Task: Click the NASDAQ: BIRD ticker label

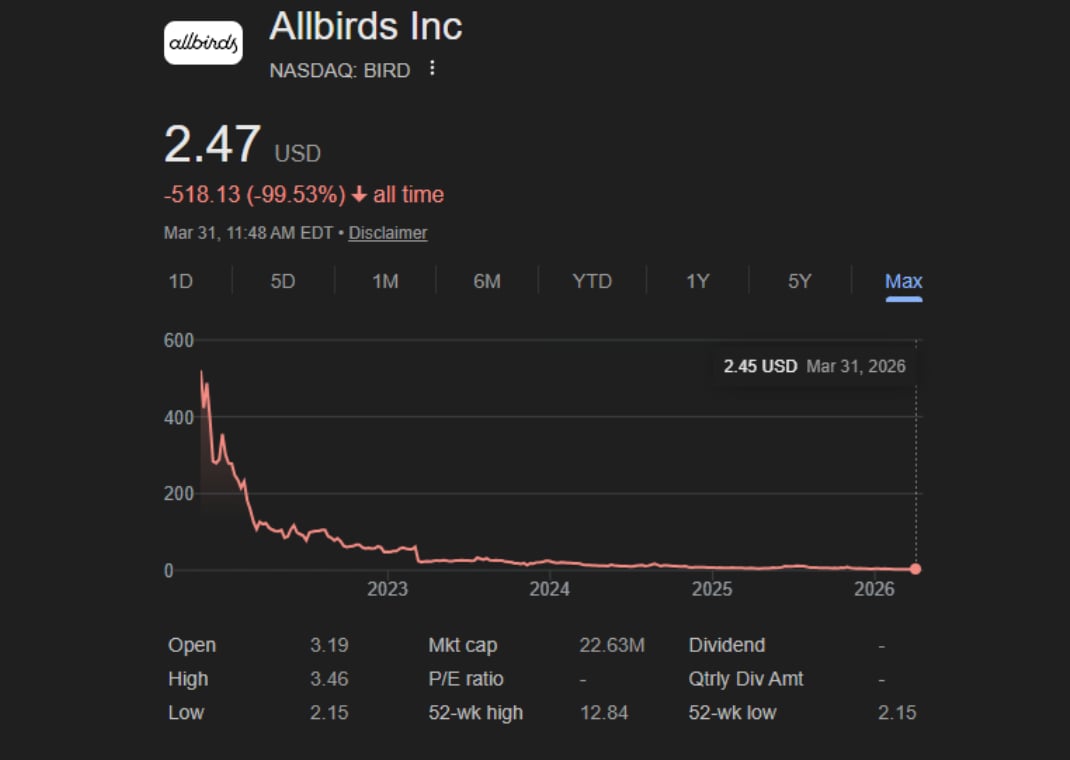Action: click(339, 70)
